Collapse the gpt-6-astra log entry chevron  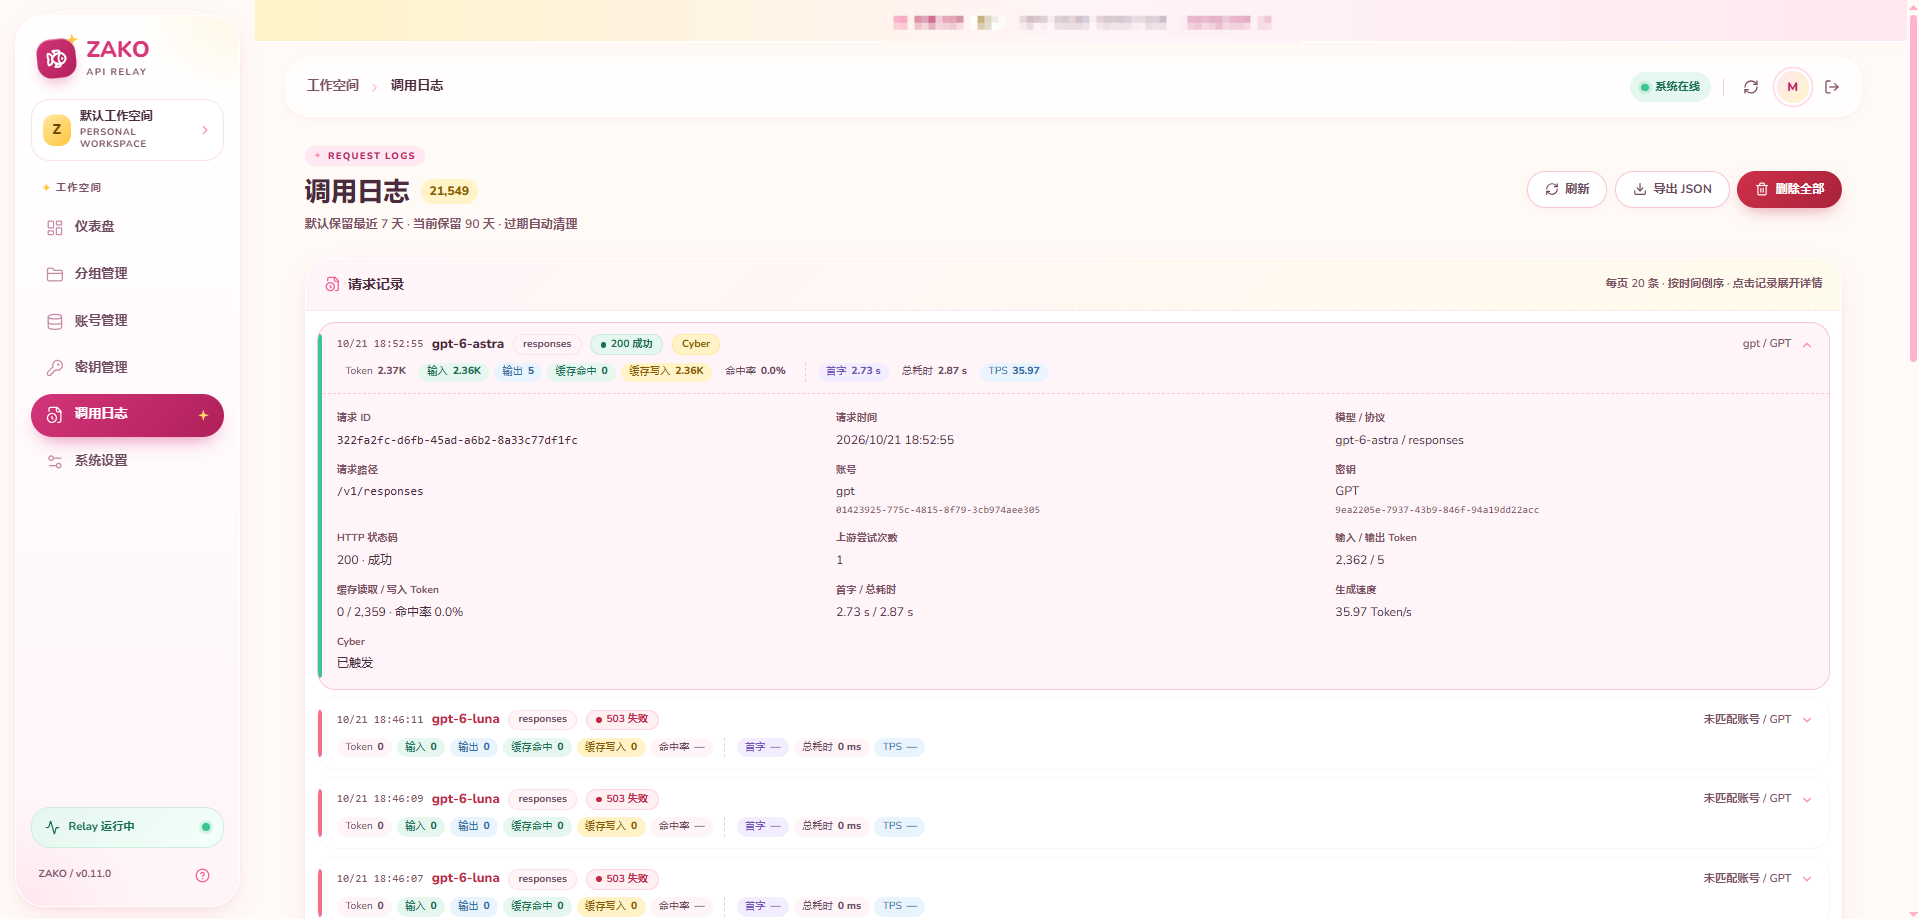point(1807,345)
